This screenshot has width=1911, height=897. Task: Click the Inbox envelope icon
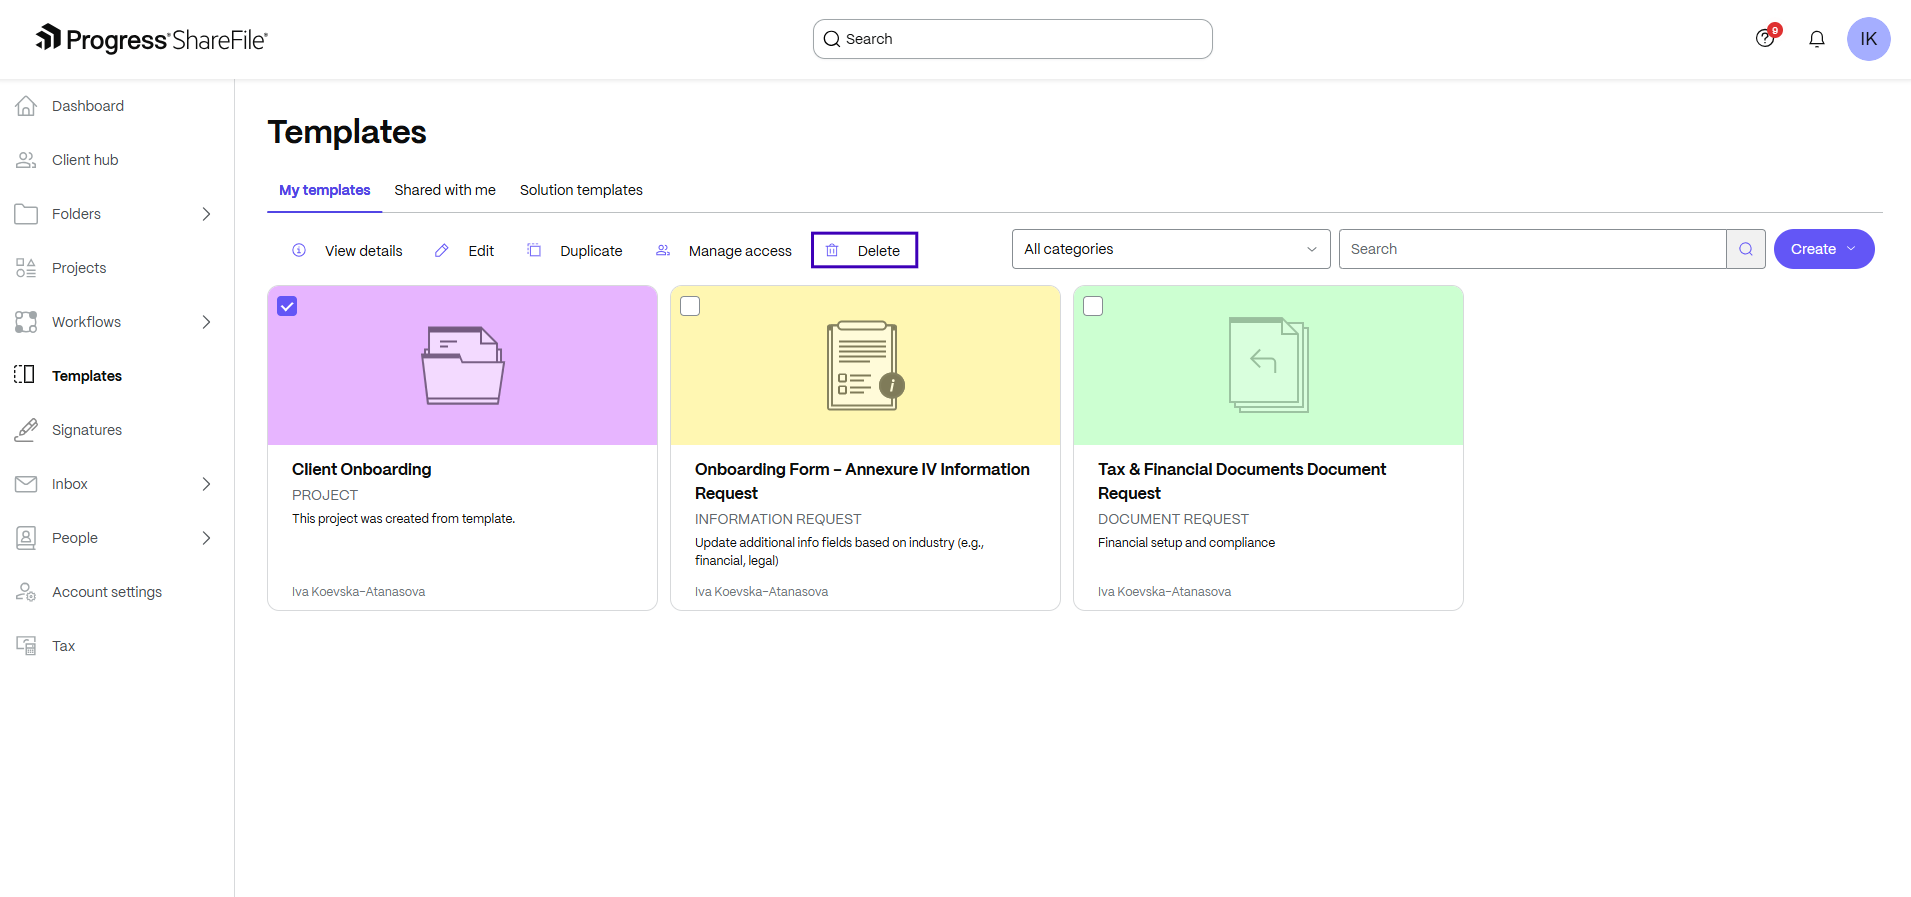click(26, 484)
